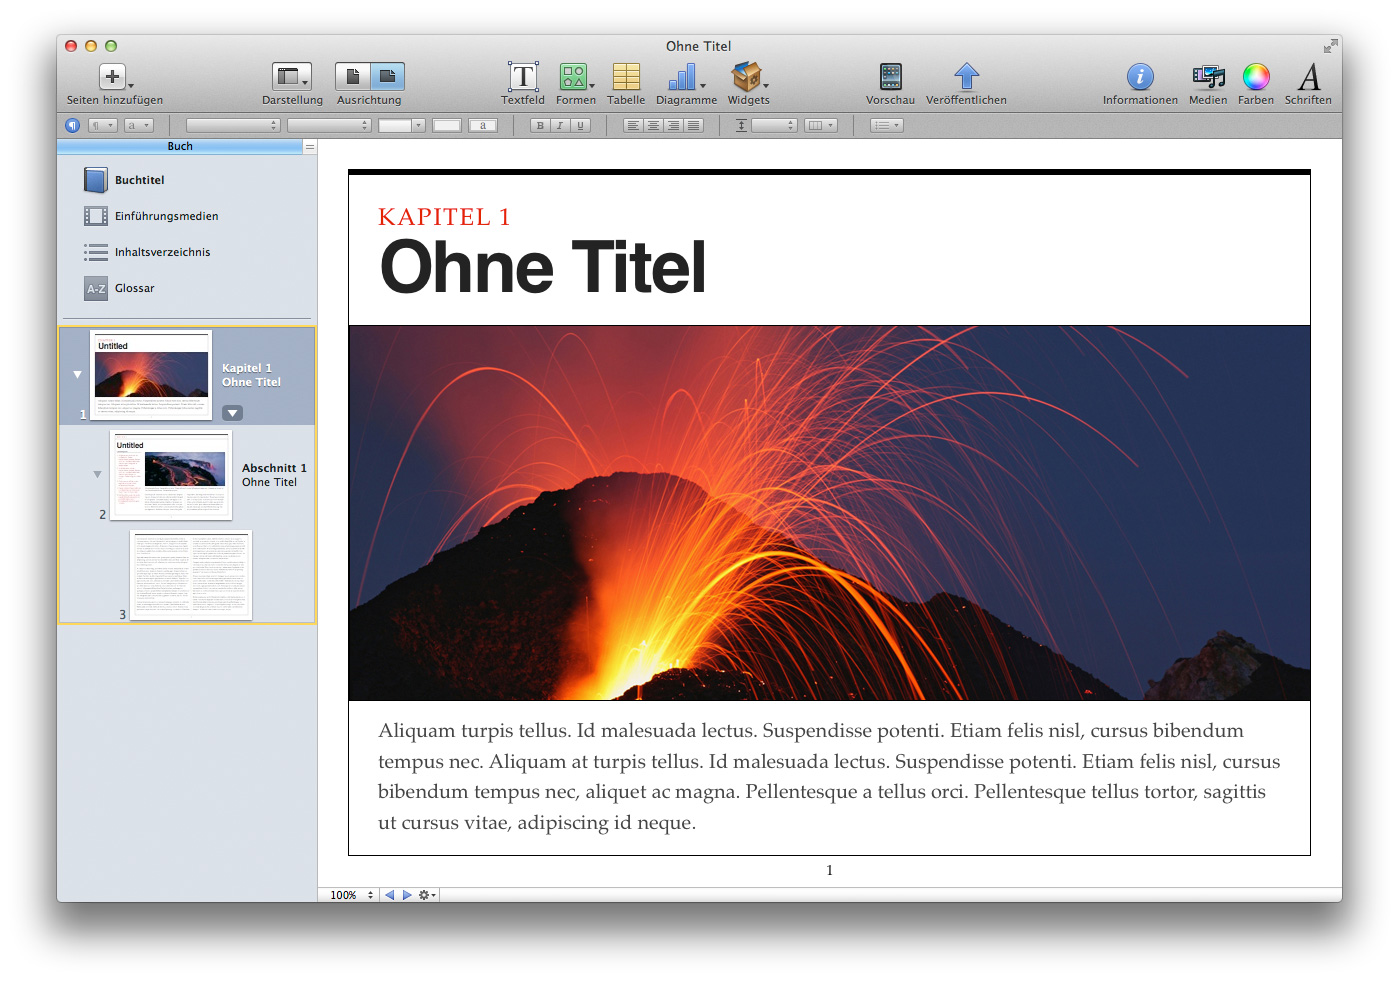Image resolution: width=1399 pixels, height=981 pixels.
Task: Align text right
Action: [673, 125]
